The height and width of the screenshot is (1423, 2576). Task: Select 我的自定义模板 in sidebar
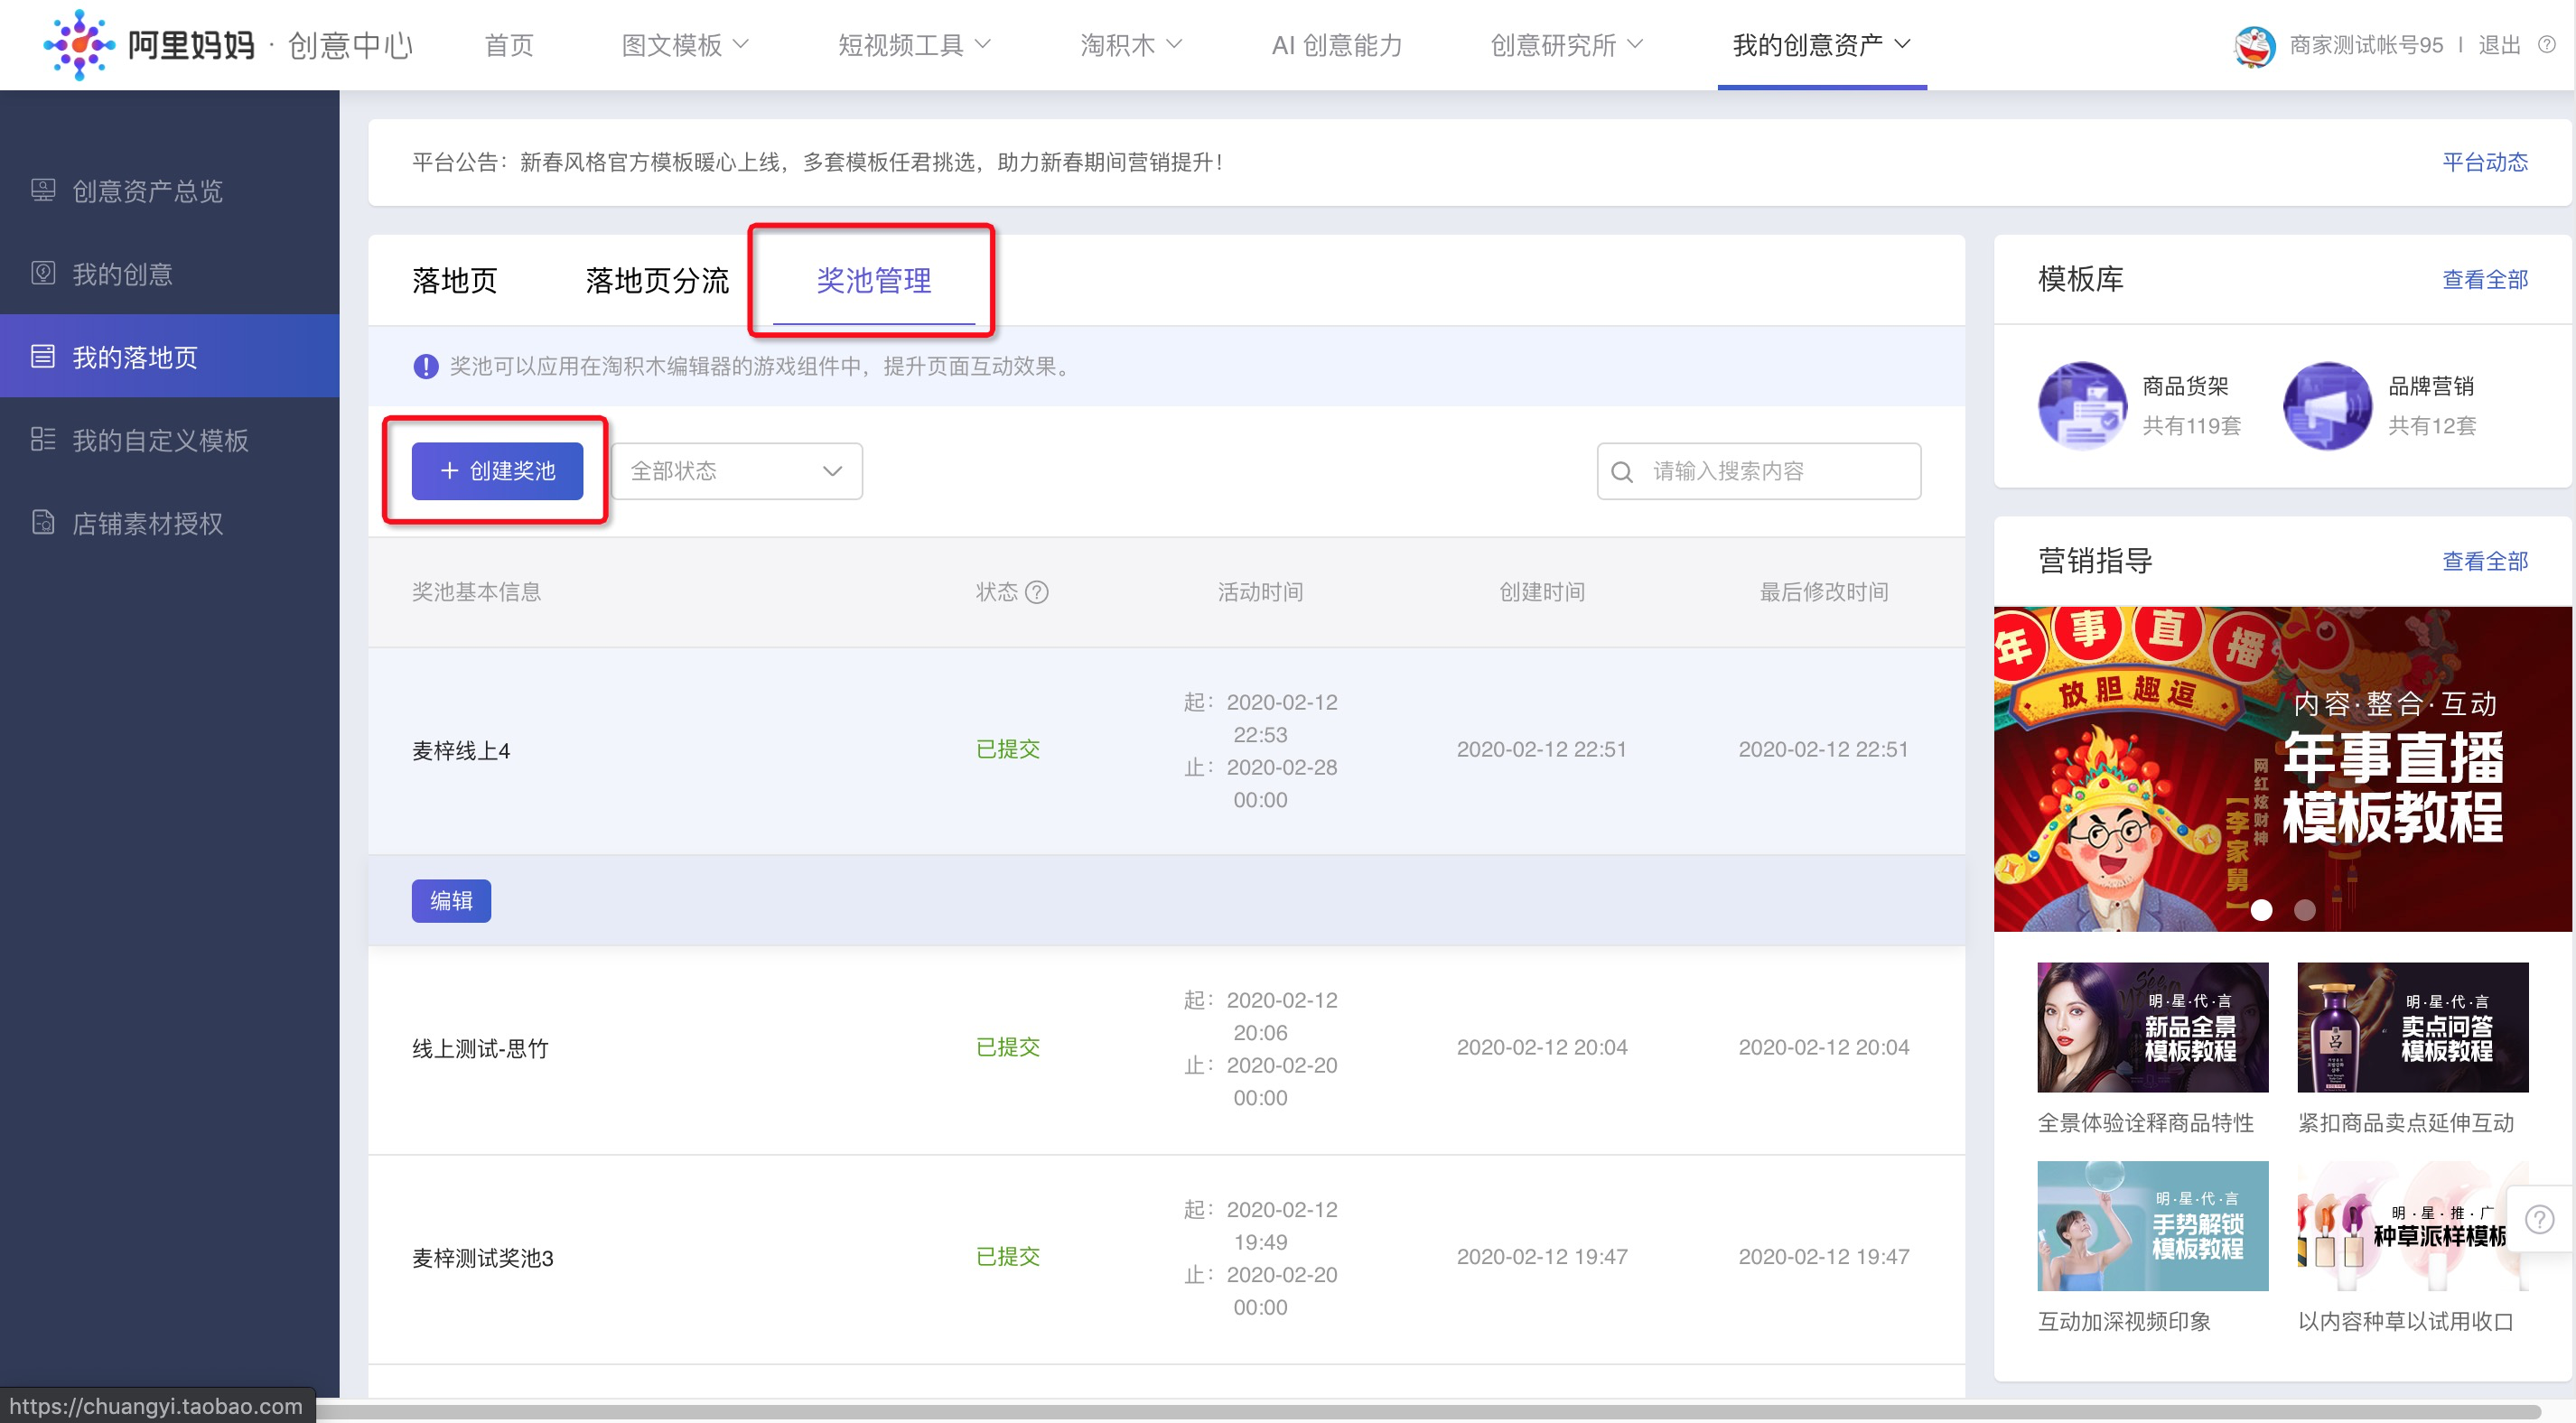point(160,440)
